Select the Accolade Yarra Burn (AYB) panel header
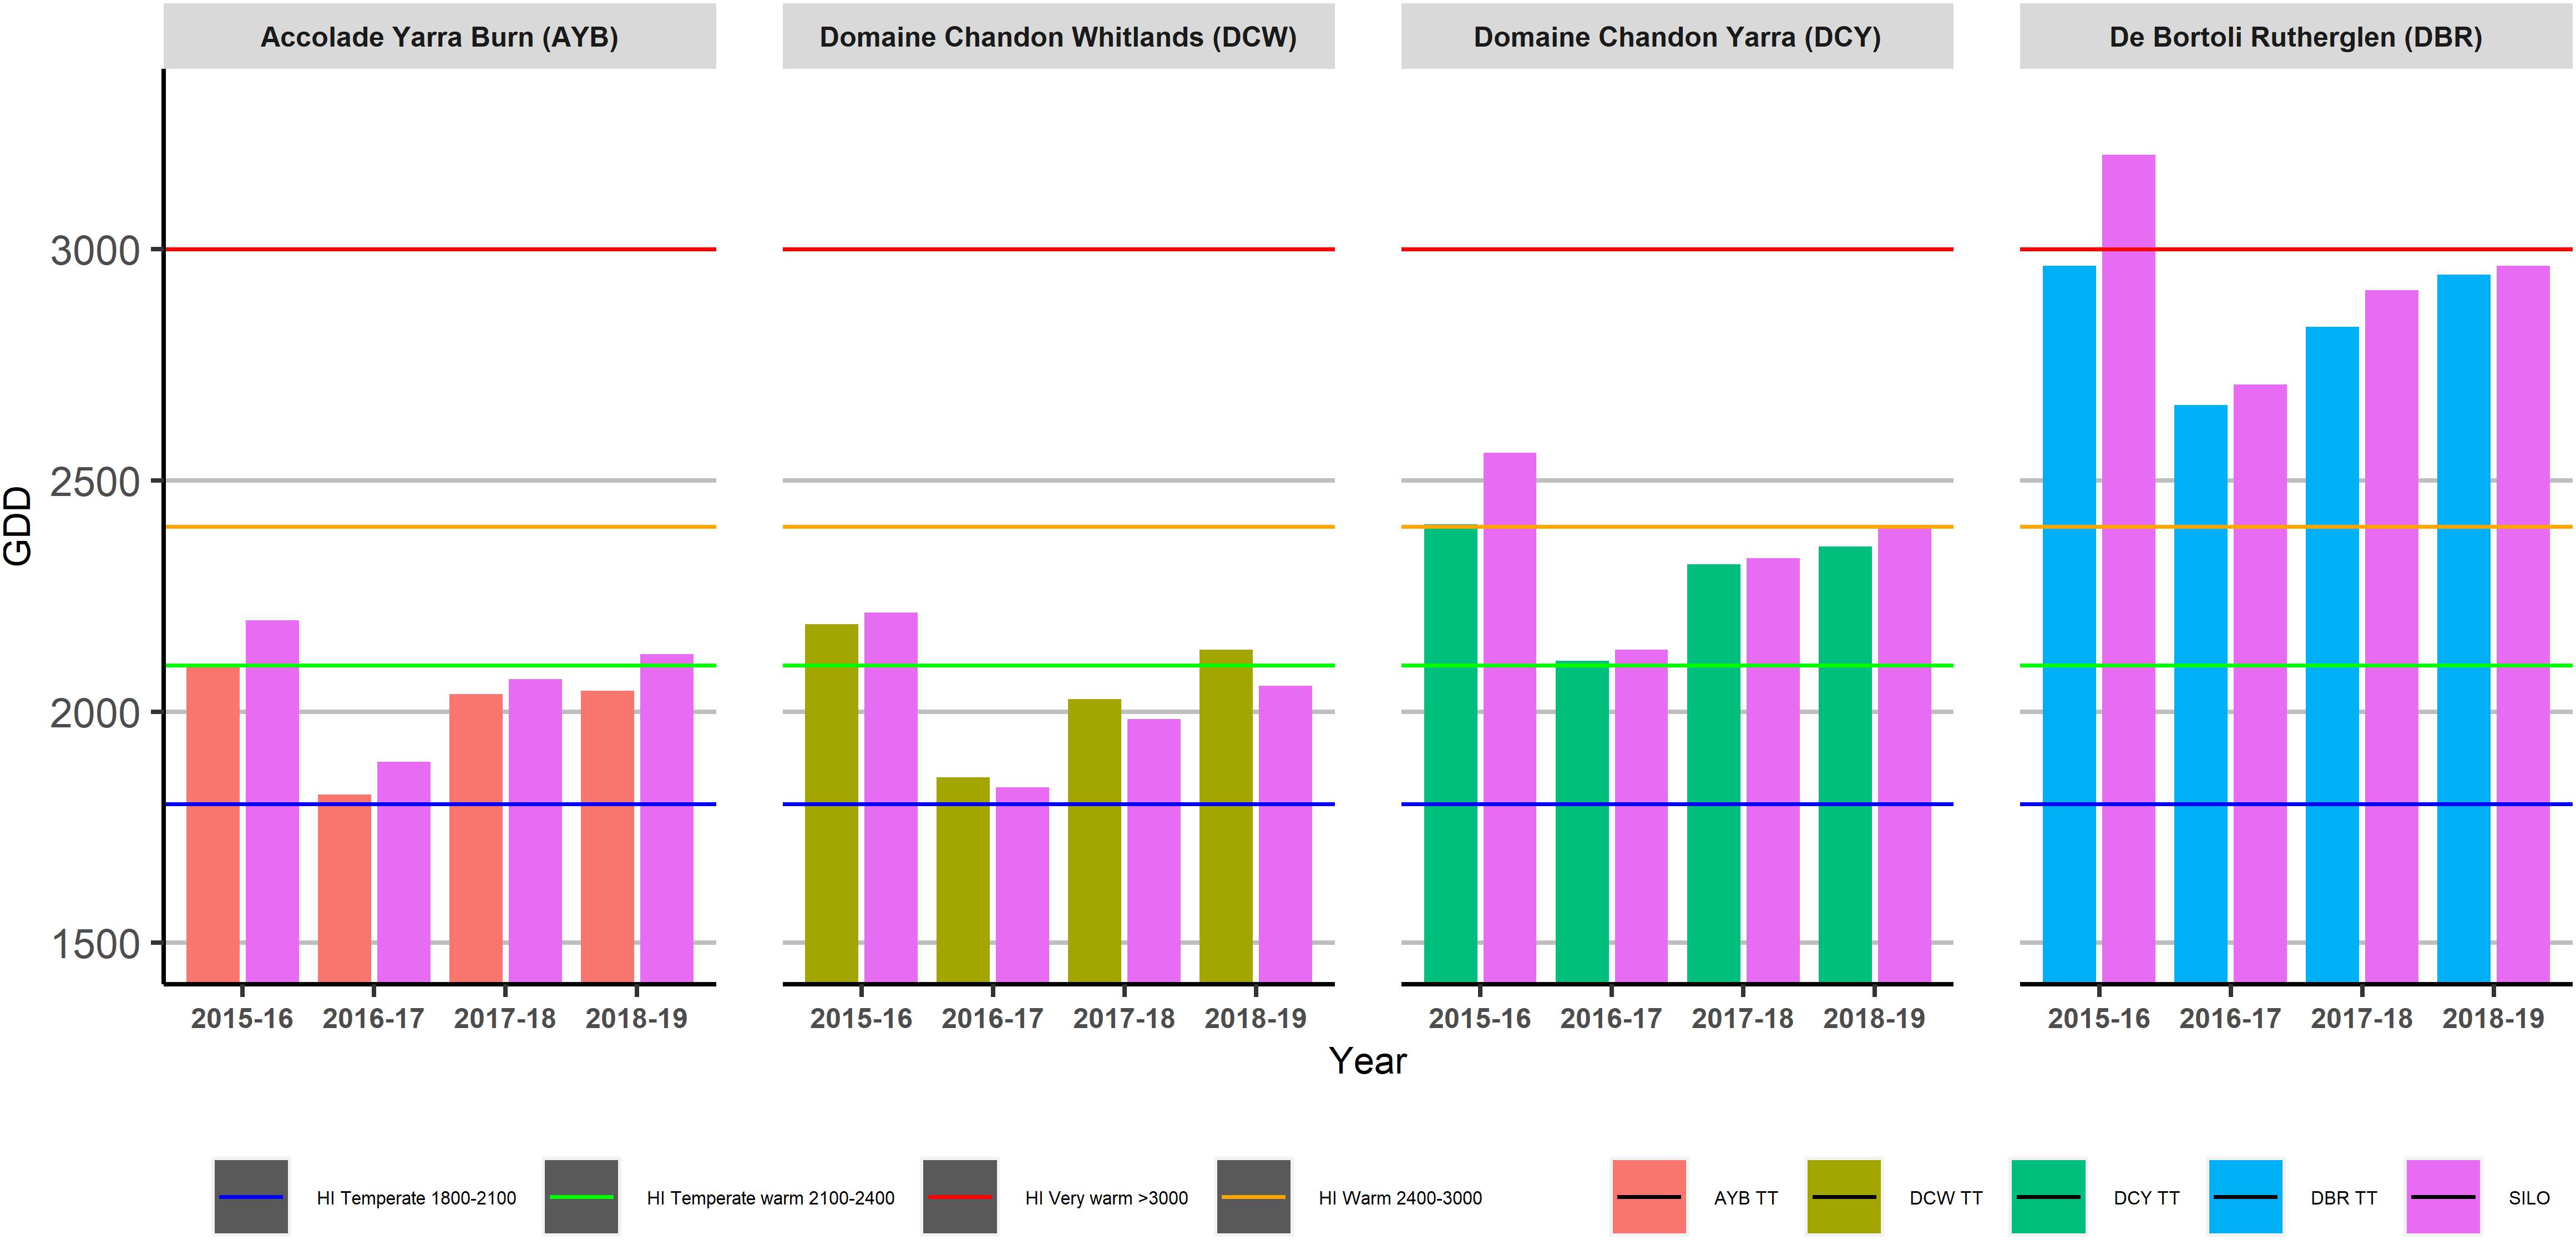The width and height of the screenshot is (2576, 1240). pyautogui.click(x=440, y=37)
